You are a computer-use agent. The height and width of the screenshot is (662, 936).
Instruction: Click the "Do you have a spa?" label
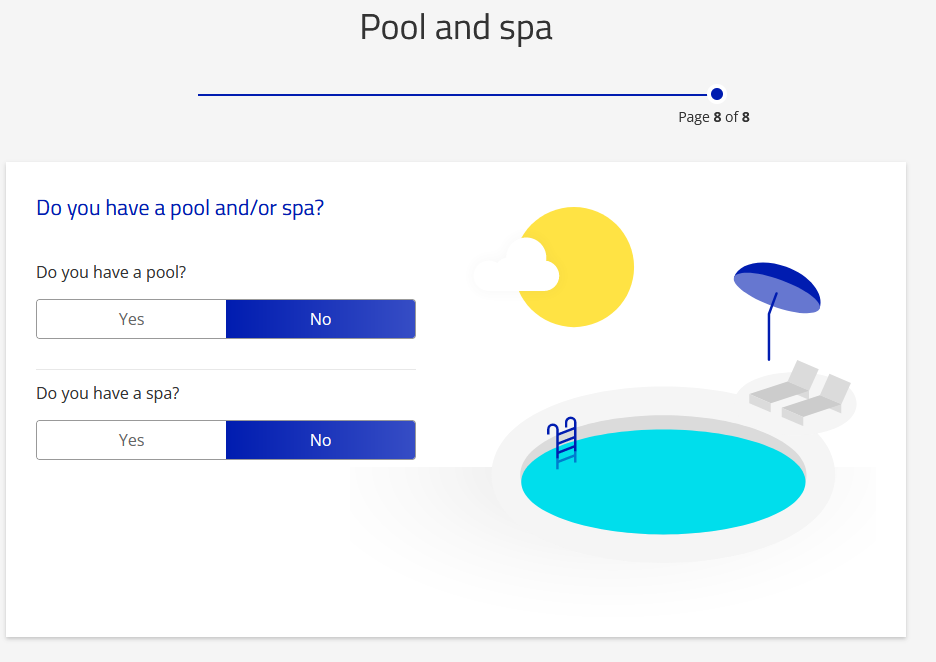click(x=108, y=393)
